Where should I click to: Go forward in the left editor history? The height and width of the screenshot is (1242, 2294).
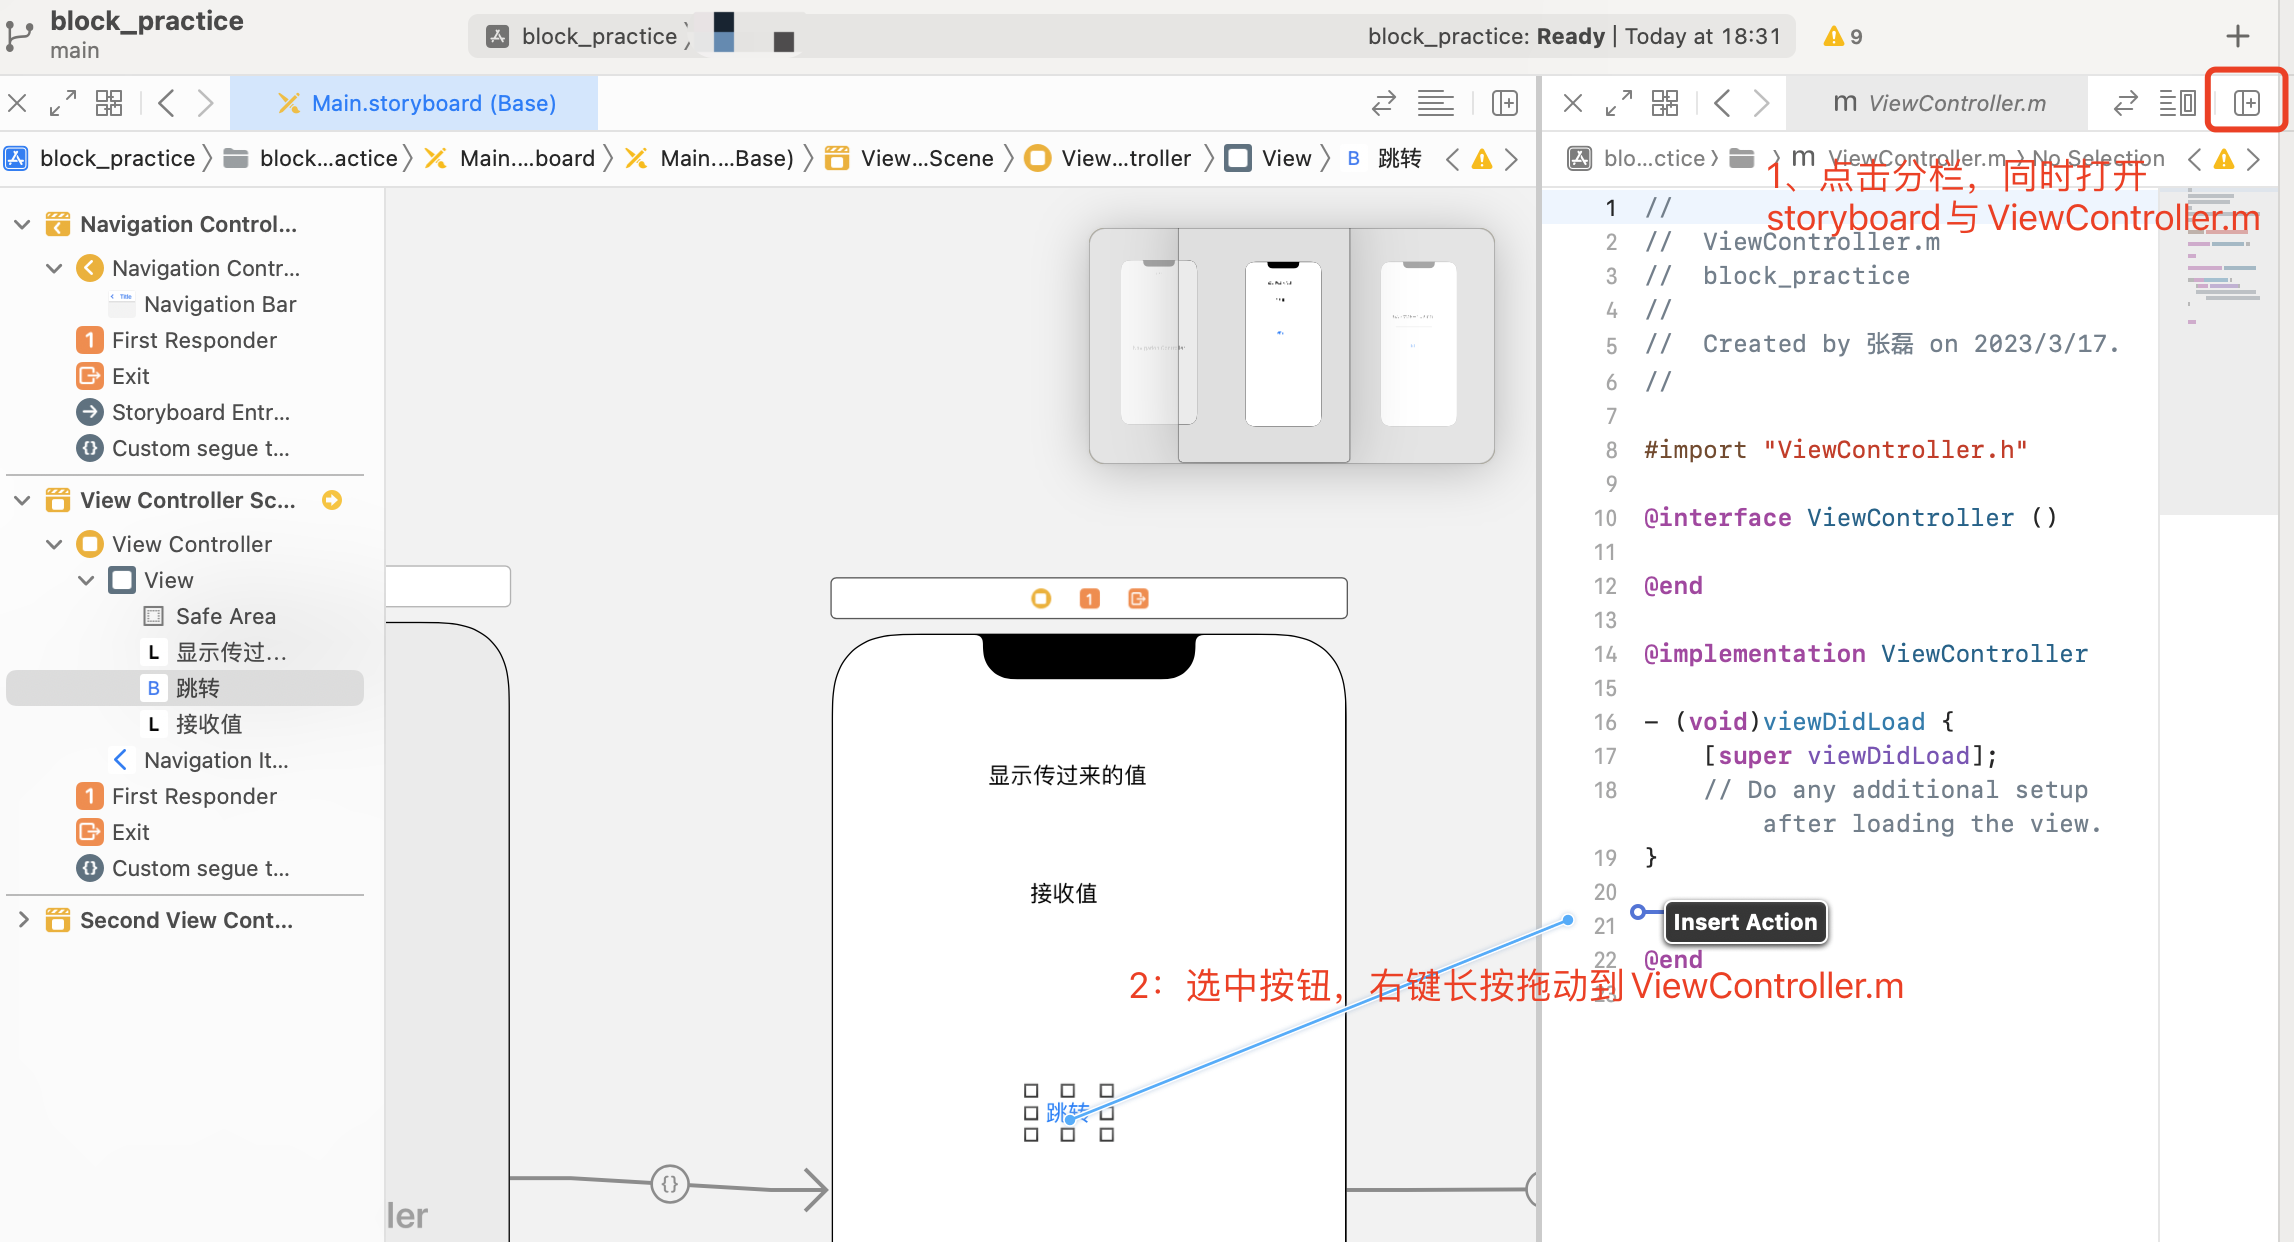coord(205,103)
